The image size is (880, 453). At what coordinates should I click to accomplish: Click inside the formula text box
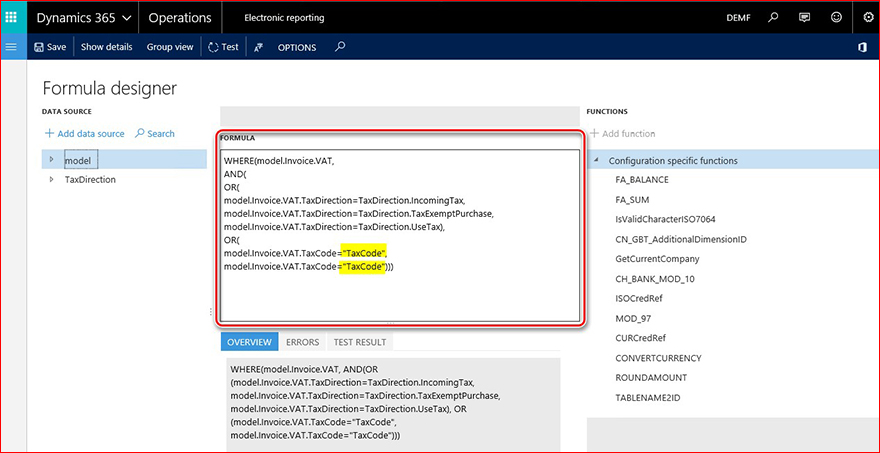[x=400, y=236]
